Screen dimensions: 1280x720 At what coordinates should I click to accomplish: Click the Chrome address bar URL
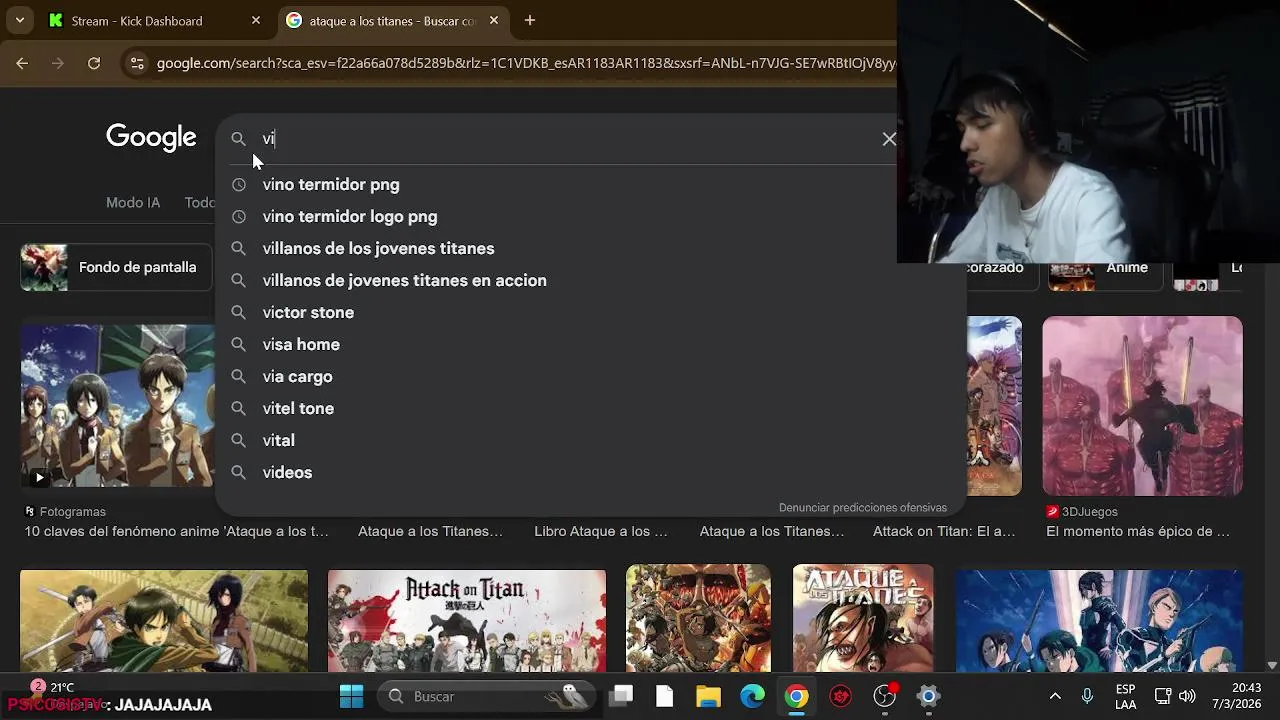(x=526, y=63)
